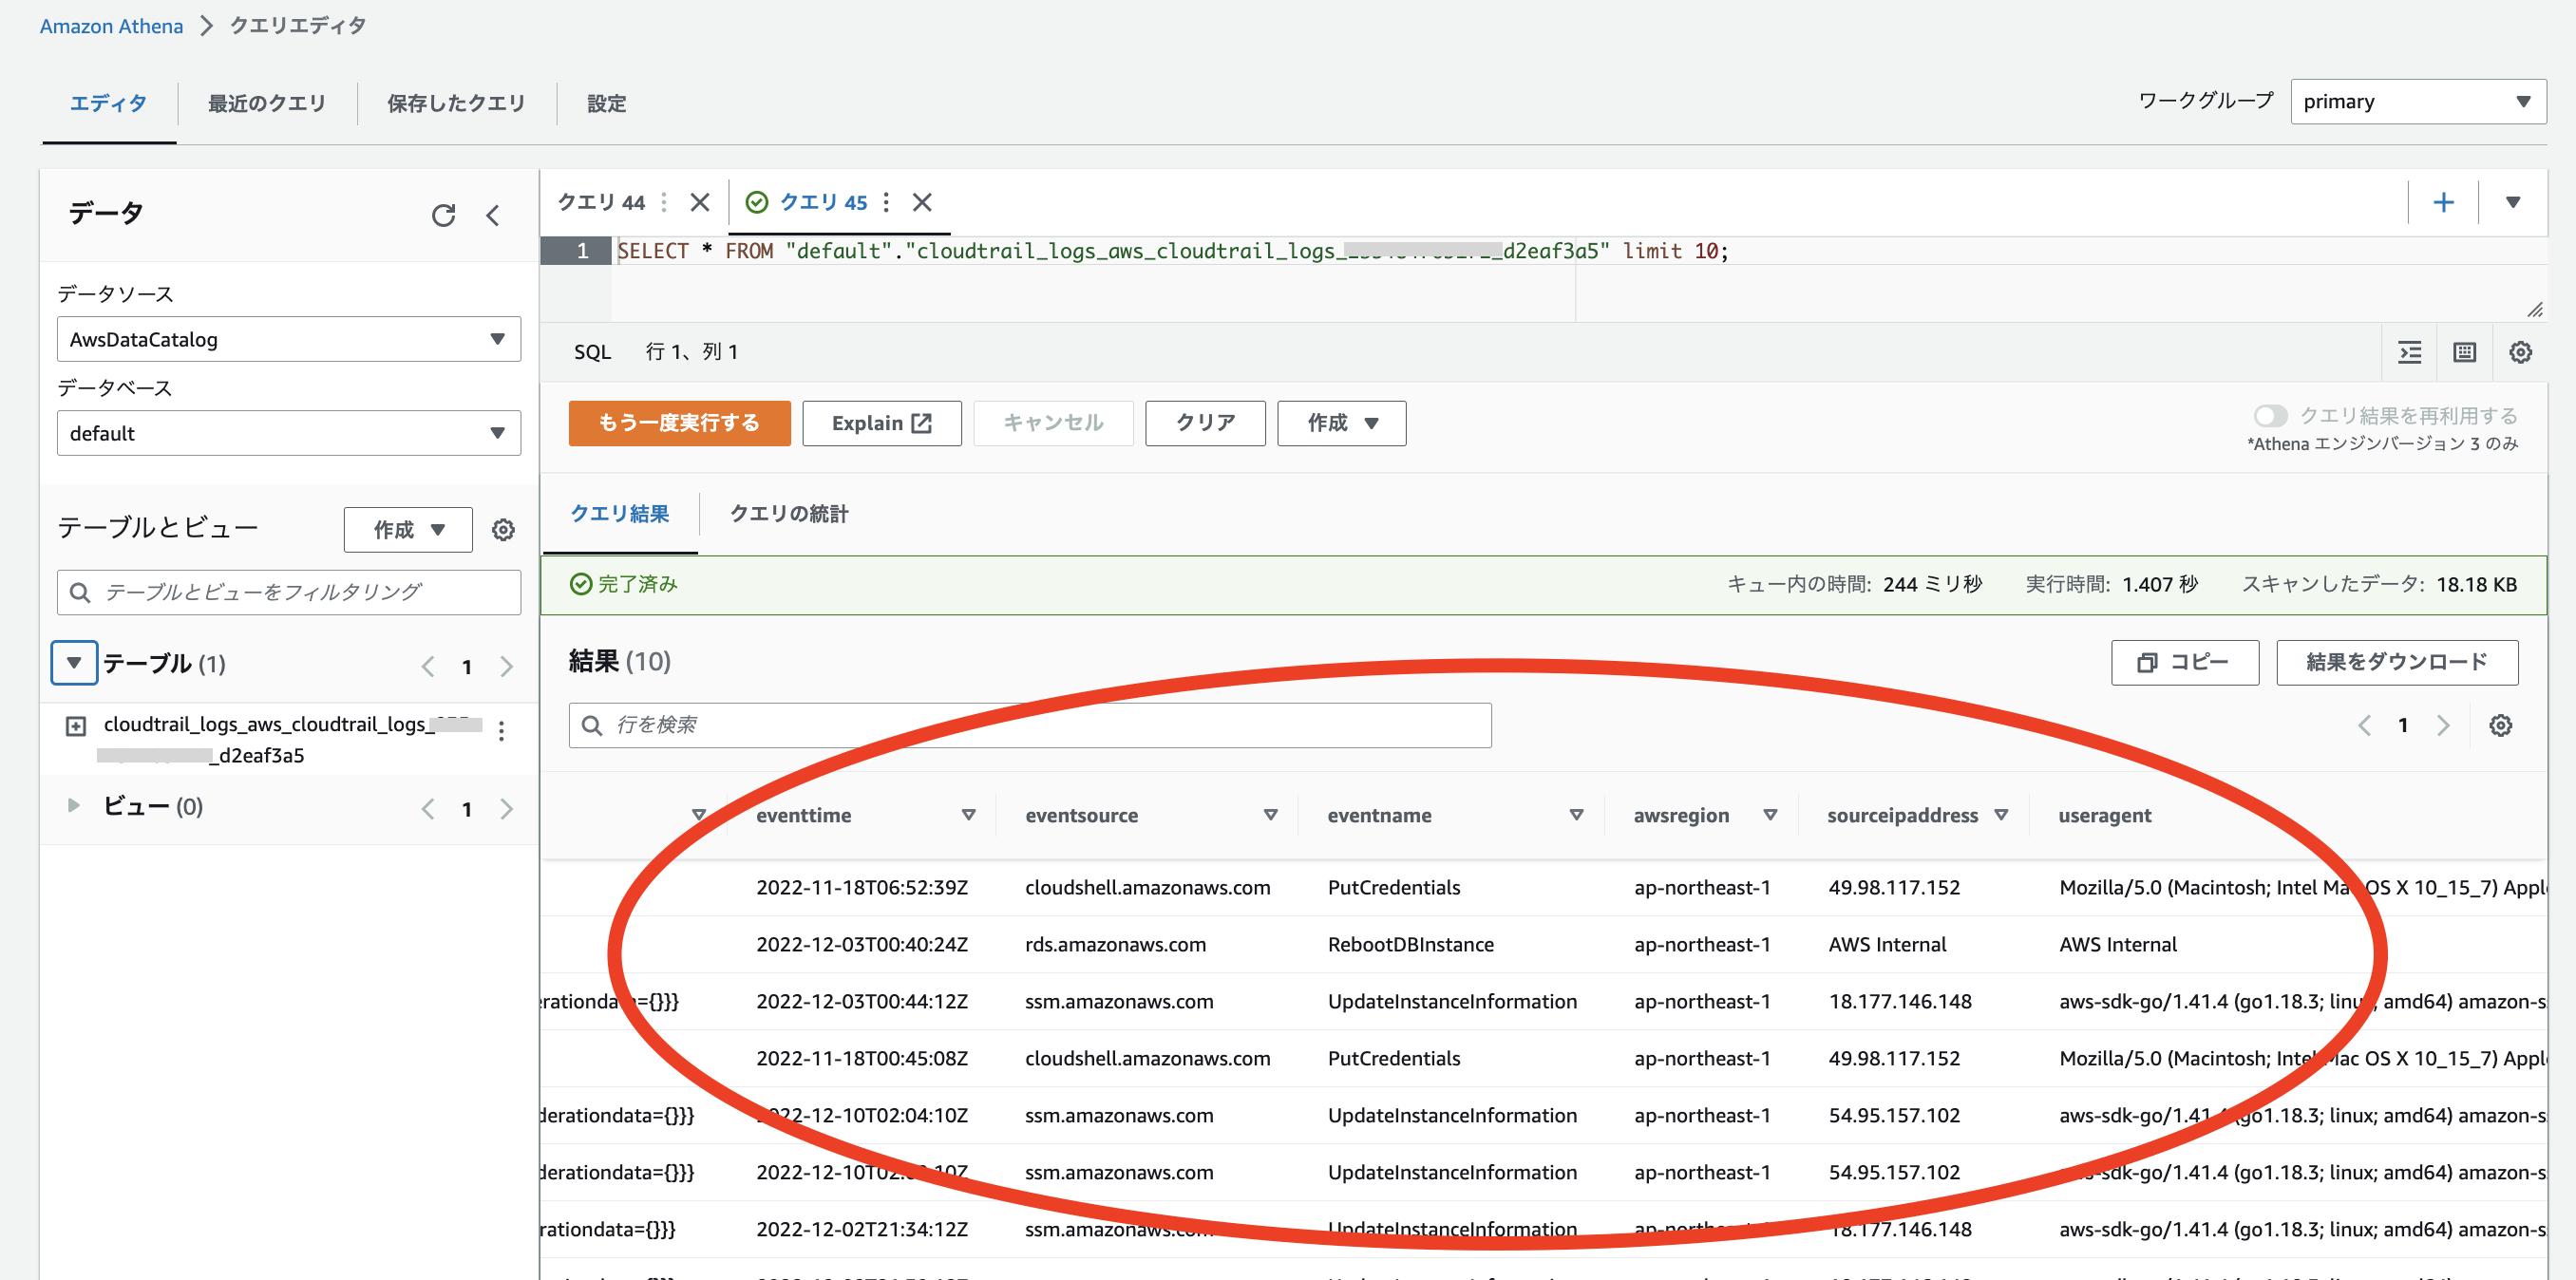Open the editor settings gear
Image resolution: width=2576 pixels, height=1280 pixels.
2520,352
